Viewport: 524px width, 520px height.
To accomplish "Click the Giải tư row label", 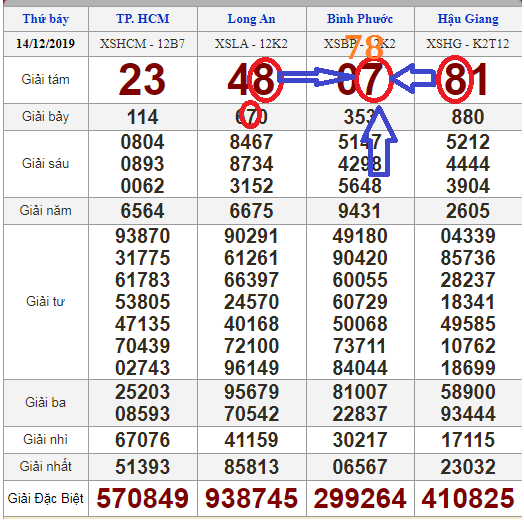I will point(45,301).
